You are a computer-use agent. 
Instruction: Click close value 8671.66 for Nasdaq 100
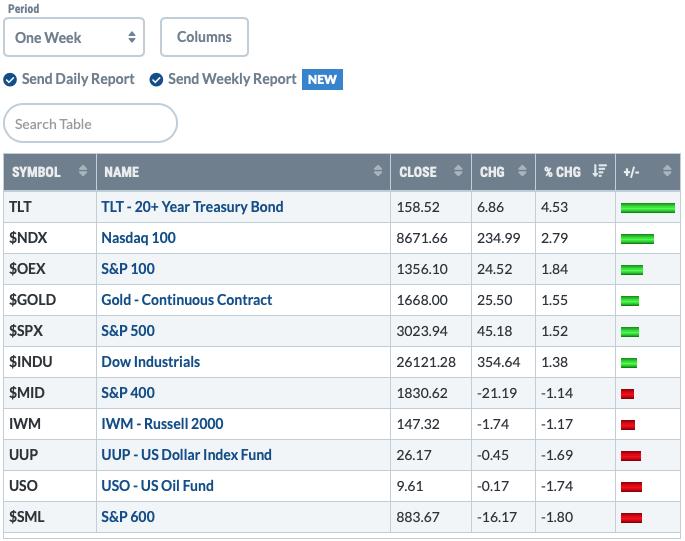pos(422,238)
